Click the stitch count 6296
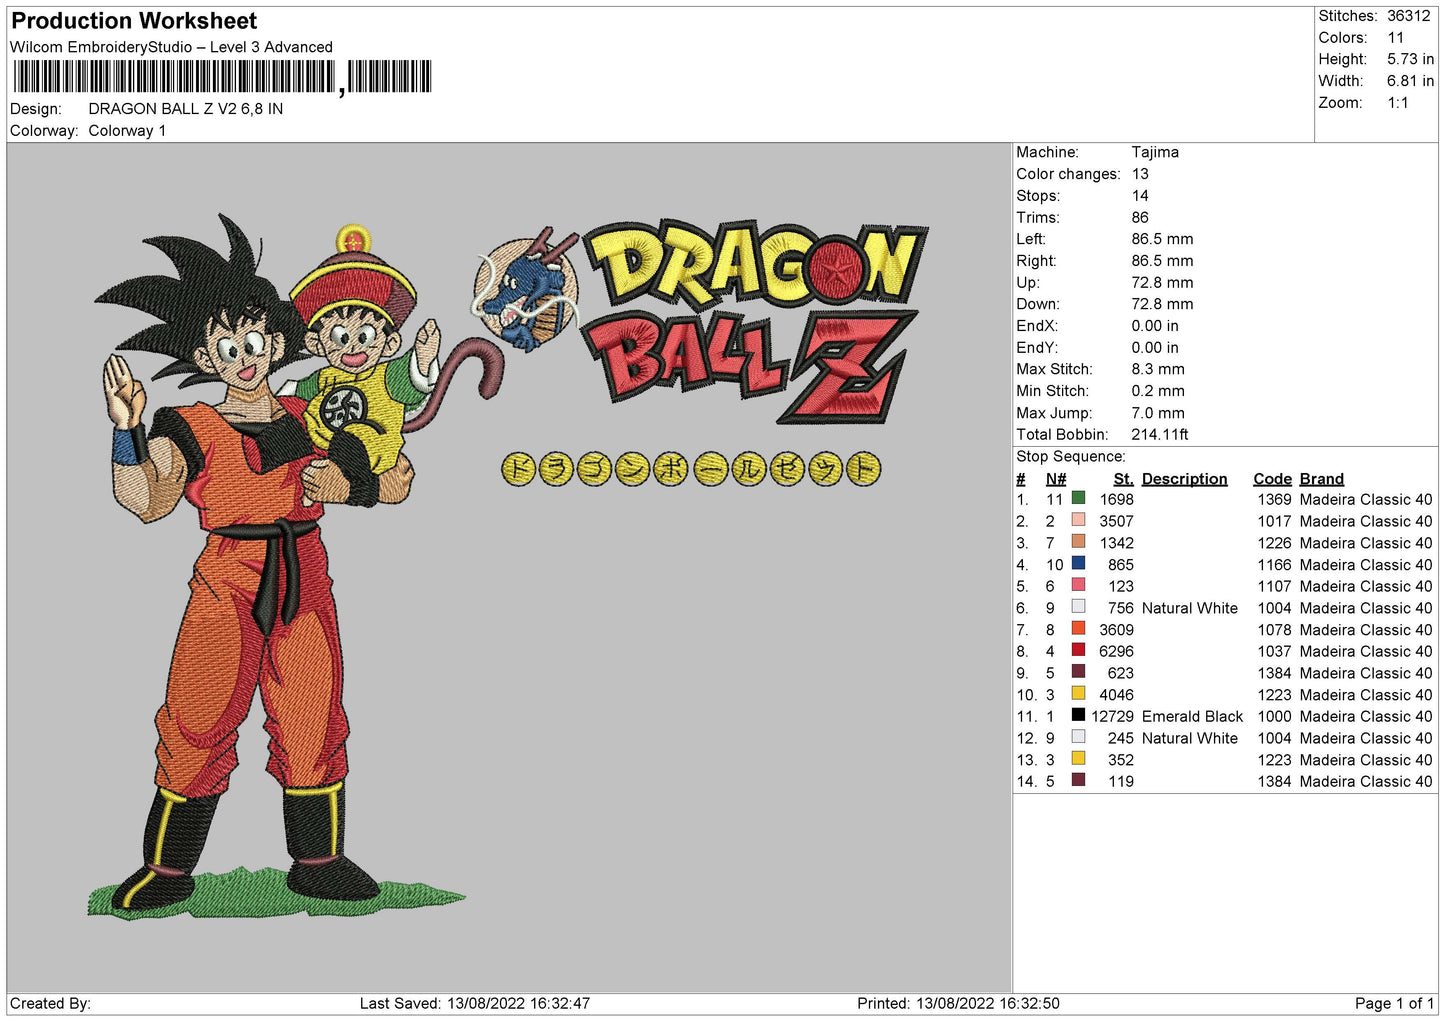Image resolution: width=1445 pixels, height=1021 pixels. [x=1116, y=651]
